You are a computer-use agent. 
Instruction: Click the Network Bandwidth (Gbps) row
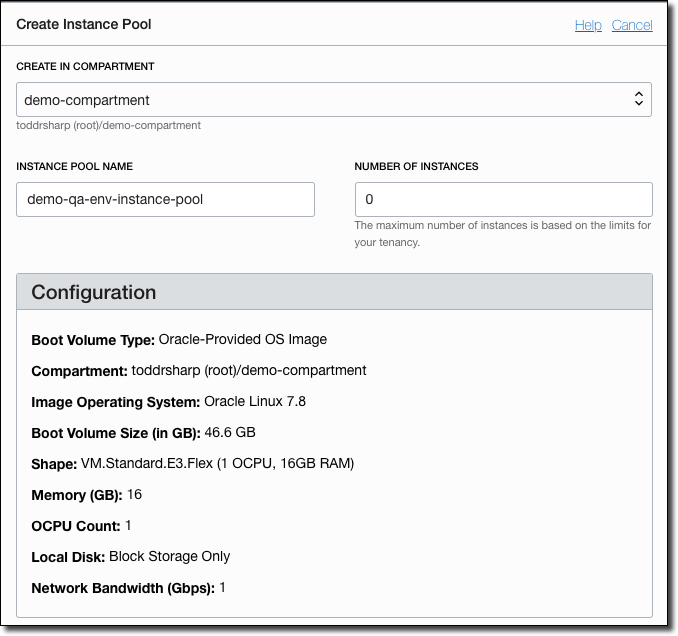pos(128,588)
